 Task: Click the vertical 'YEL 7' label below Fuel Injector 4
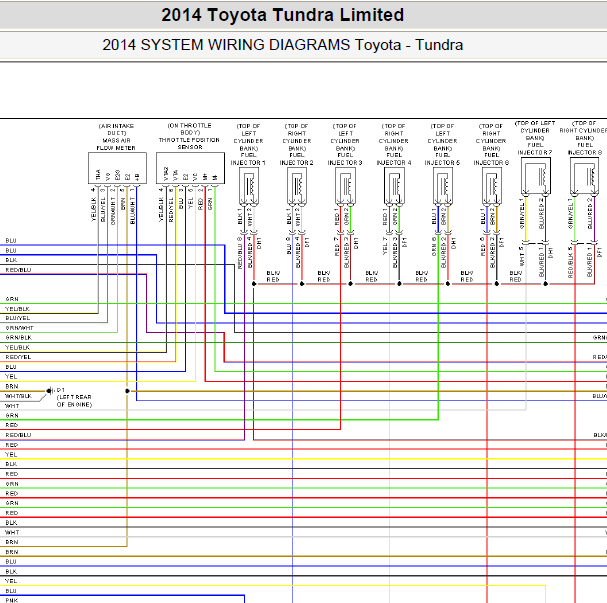[385, 246]
